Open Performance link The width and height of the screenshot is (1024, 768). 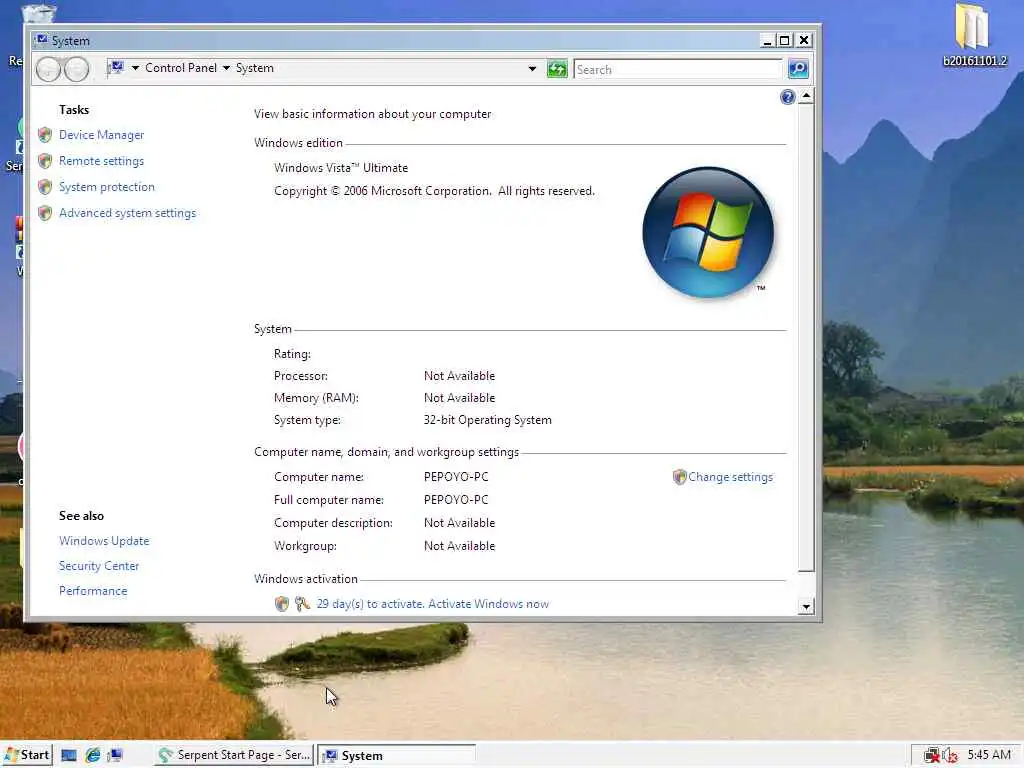[x=93, y=590]
